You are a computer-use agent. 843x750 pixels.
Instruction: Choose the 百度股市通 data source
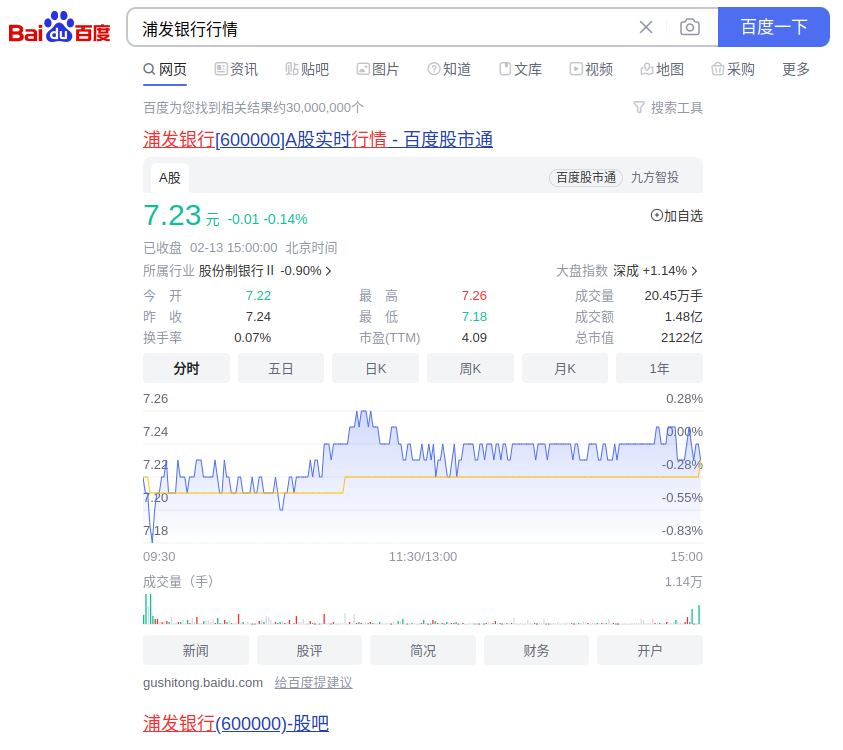click(x=585, y=177)
